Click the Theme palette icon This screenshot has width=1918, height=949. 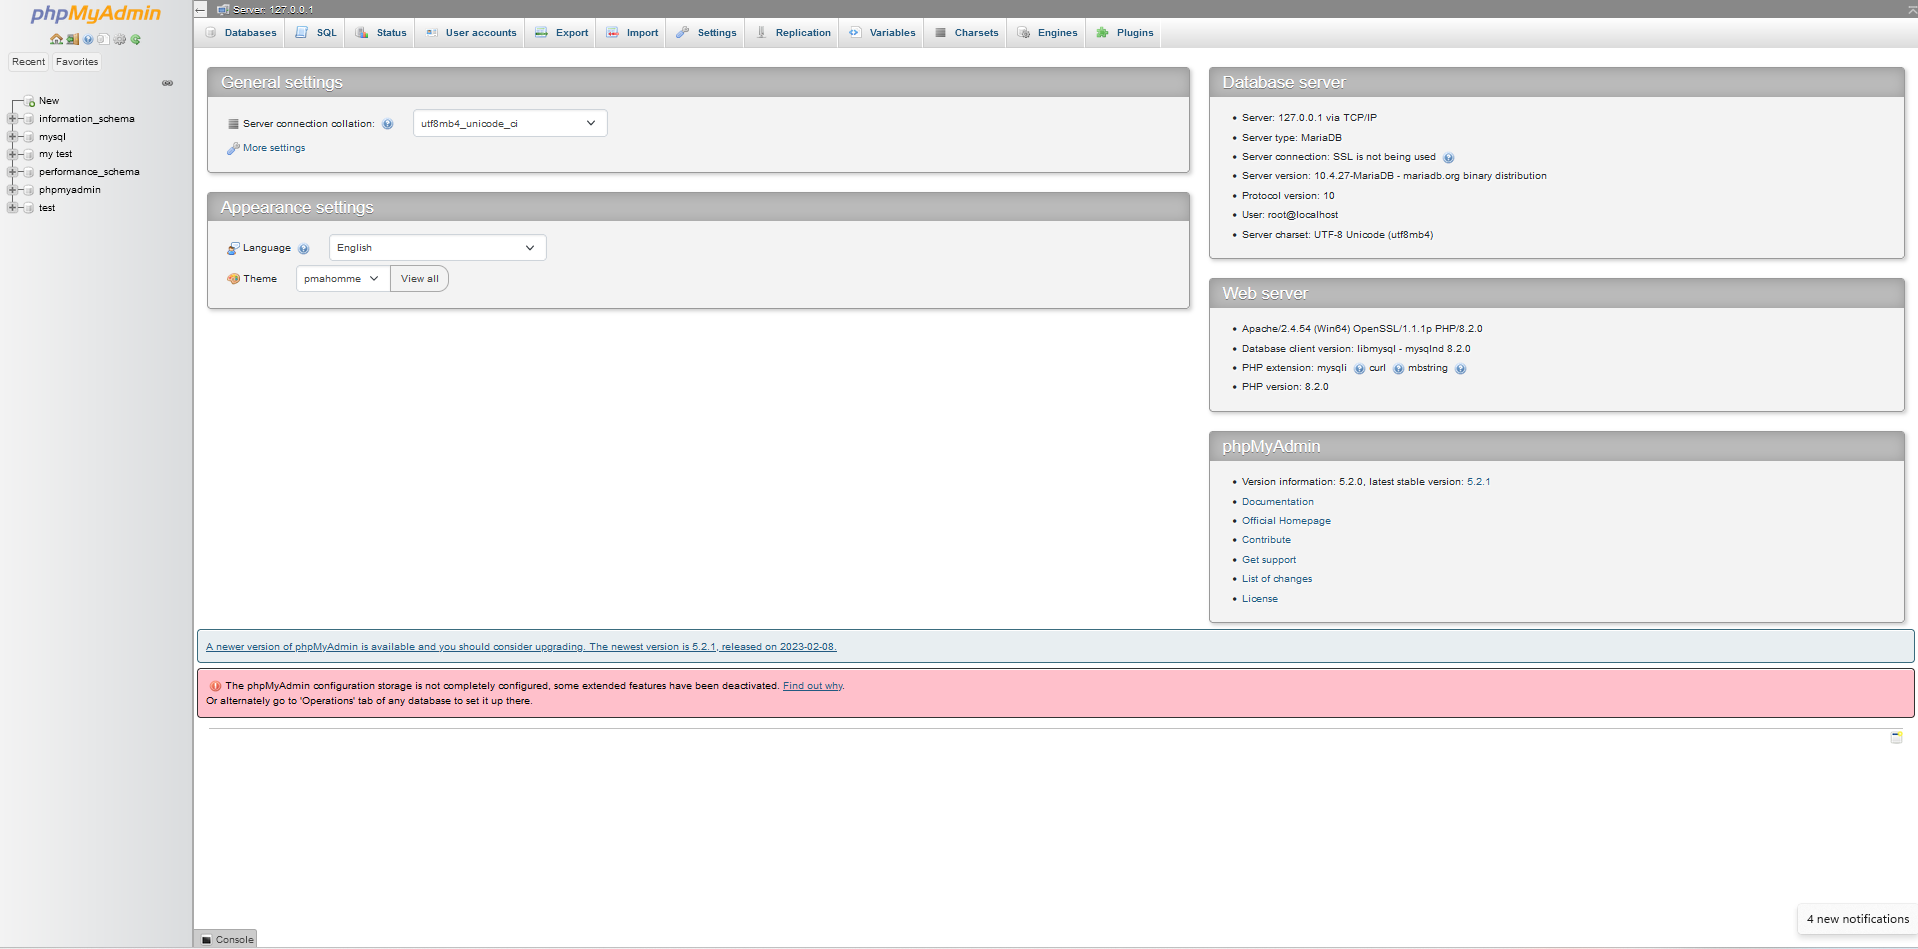(233, 279)
